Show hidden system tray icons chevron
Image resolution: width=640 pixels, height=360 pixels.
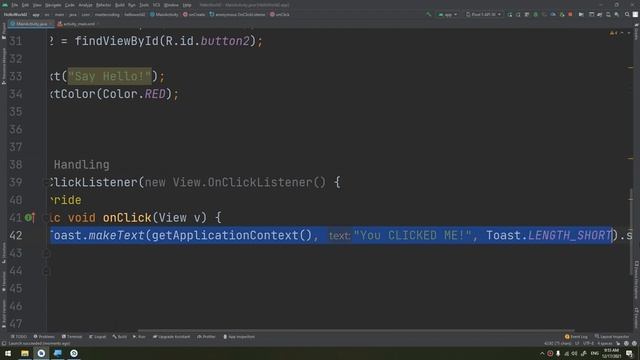(x=542, y=353)
